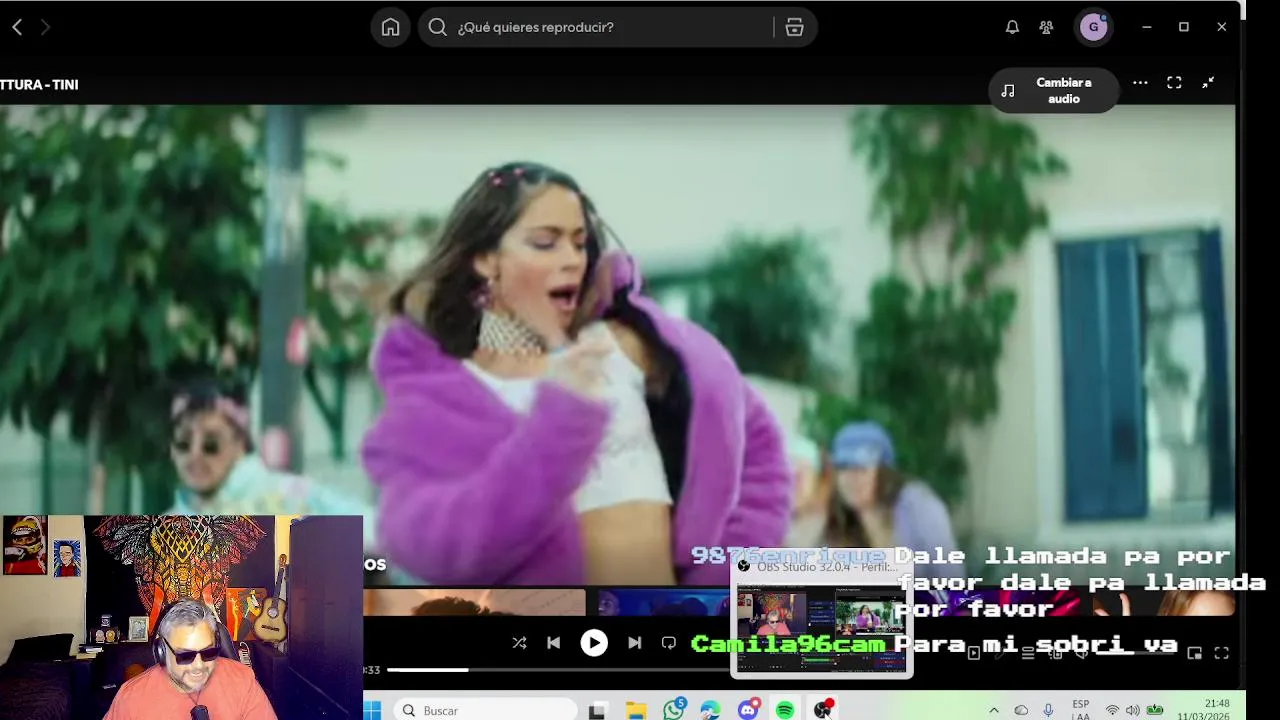
Task: Open WhatsApp from the taskbar
Action: click(x=674, y=710)
